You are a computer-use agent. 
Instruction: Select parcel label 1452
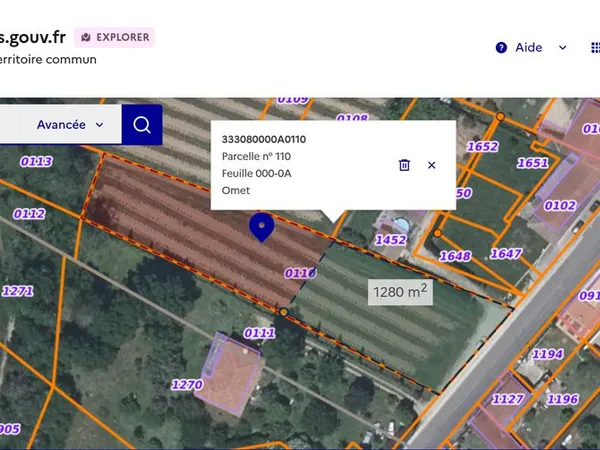tap(391, 240)
